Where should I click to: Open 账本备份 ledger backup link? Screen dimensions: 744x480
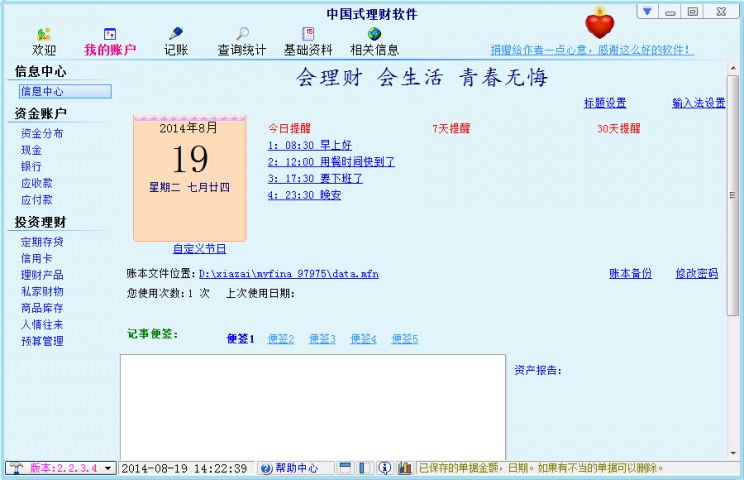[x=631, y=273]
